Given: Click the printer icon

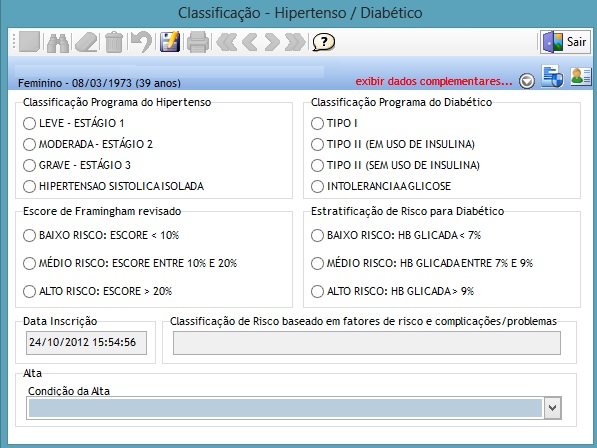Looking at the screenshot, I should tap(198, 42).
